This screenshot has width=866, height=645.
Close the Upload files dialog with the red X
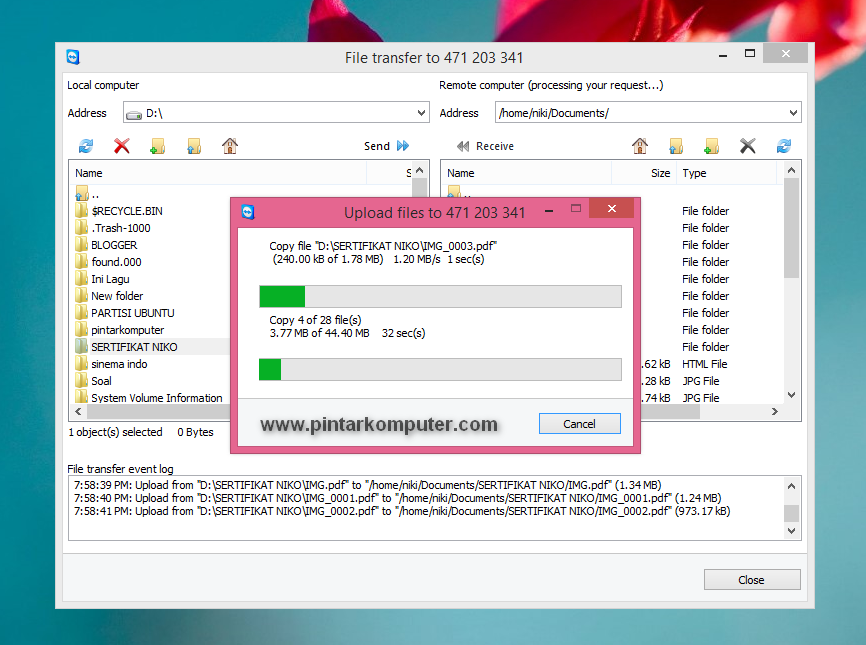coord(611,208)
